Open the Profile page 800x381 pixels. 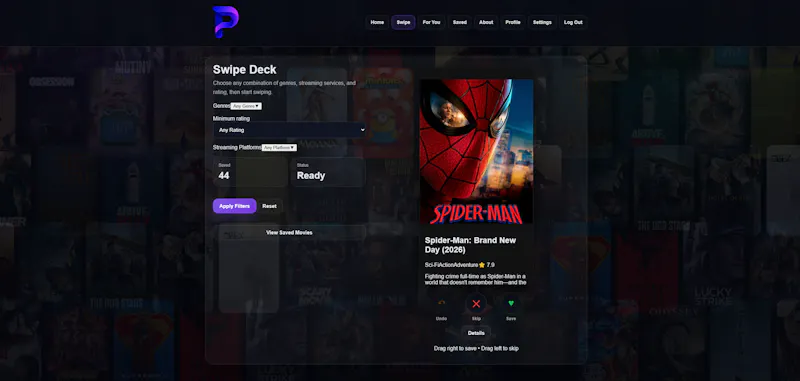(x=513, y=22)
